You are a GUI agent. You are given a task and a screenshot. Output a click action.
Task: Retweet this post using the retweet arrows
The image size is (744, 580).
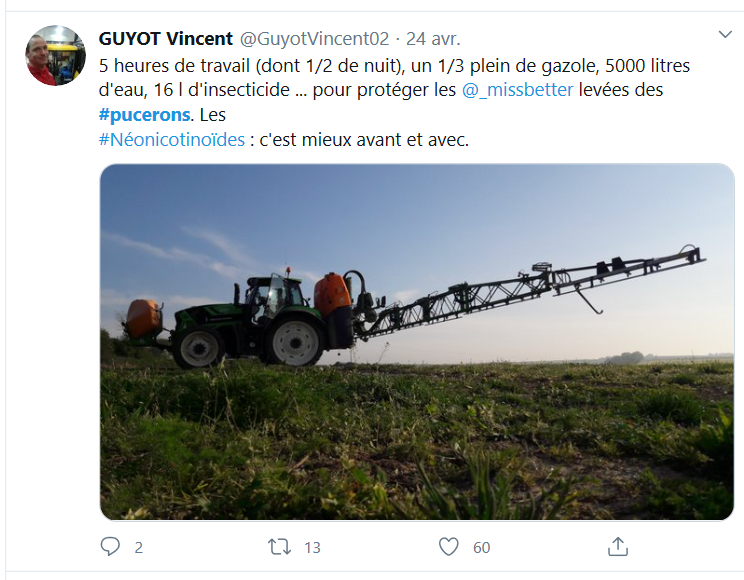[279, 547]
